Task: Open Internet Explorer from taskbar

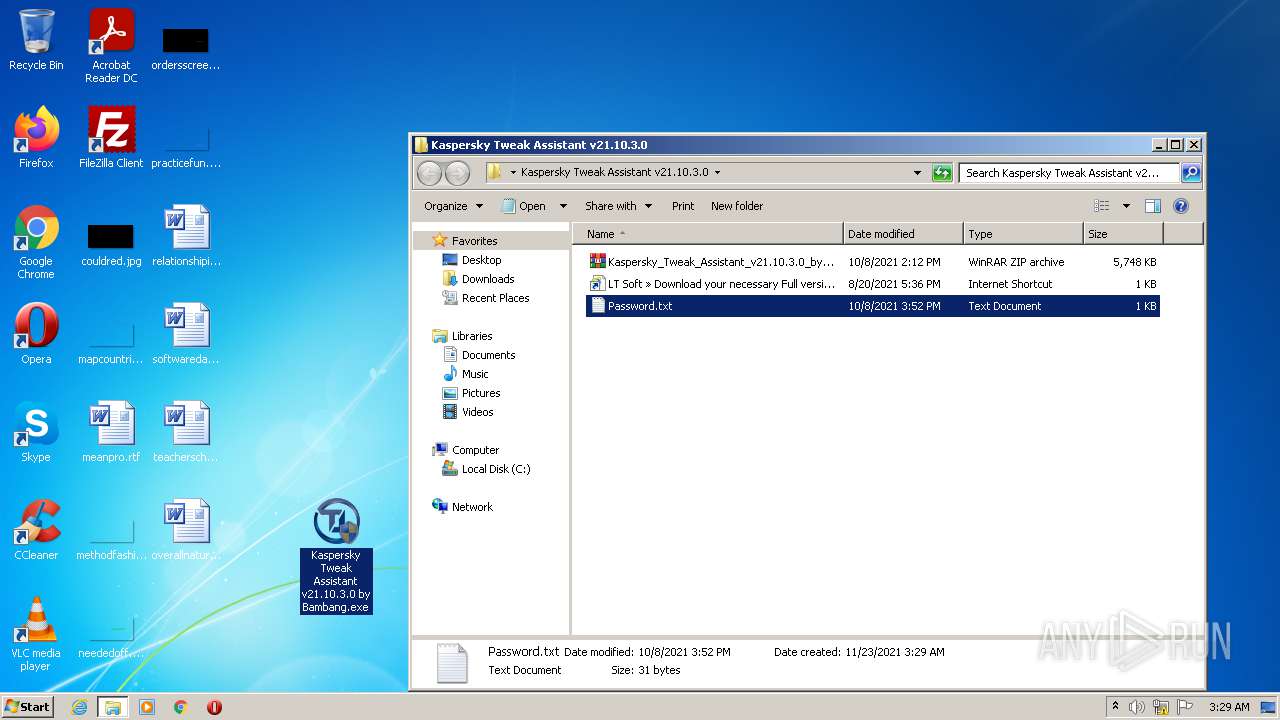Action: point(80,707)
